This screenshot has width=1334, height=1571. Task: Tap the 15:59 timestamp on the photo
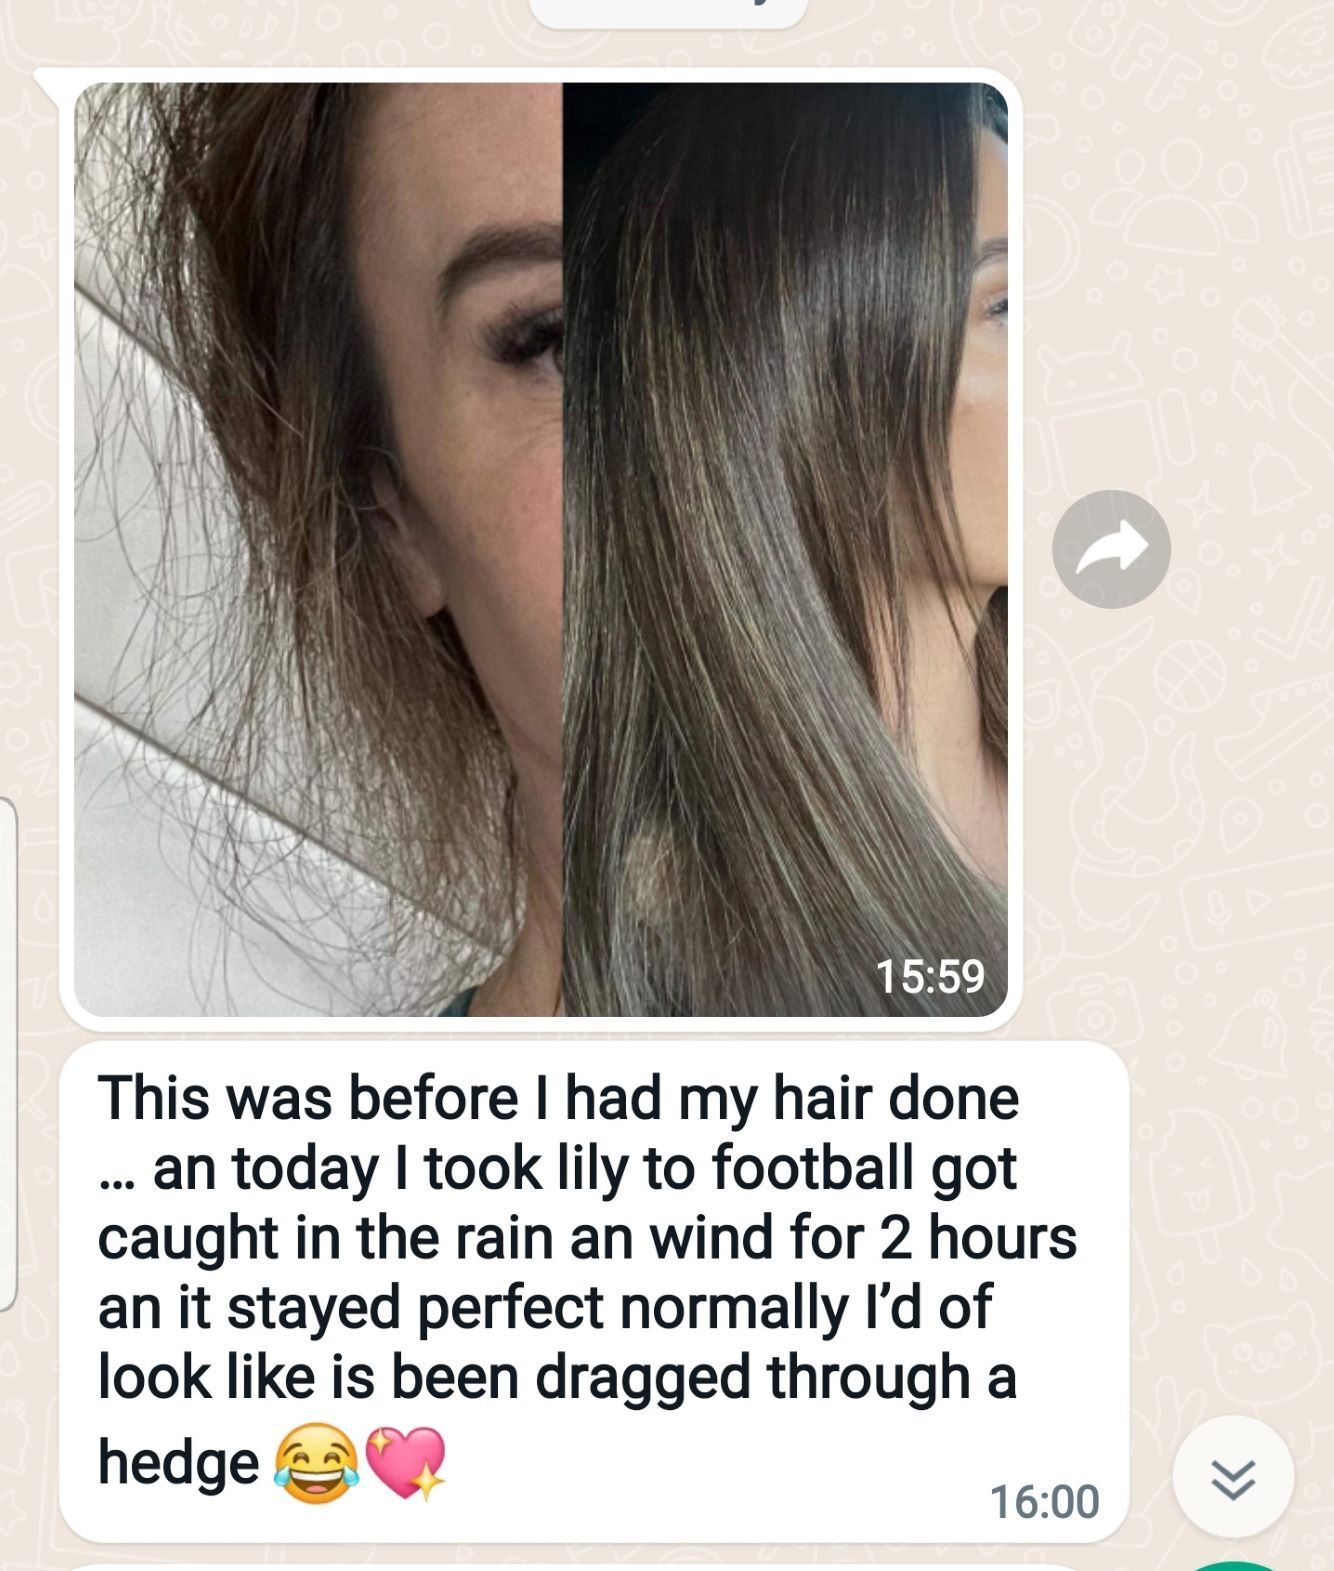pyautogui.click(x=930, y=976)
